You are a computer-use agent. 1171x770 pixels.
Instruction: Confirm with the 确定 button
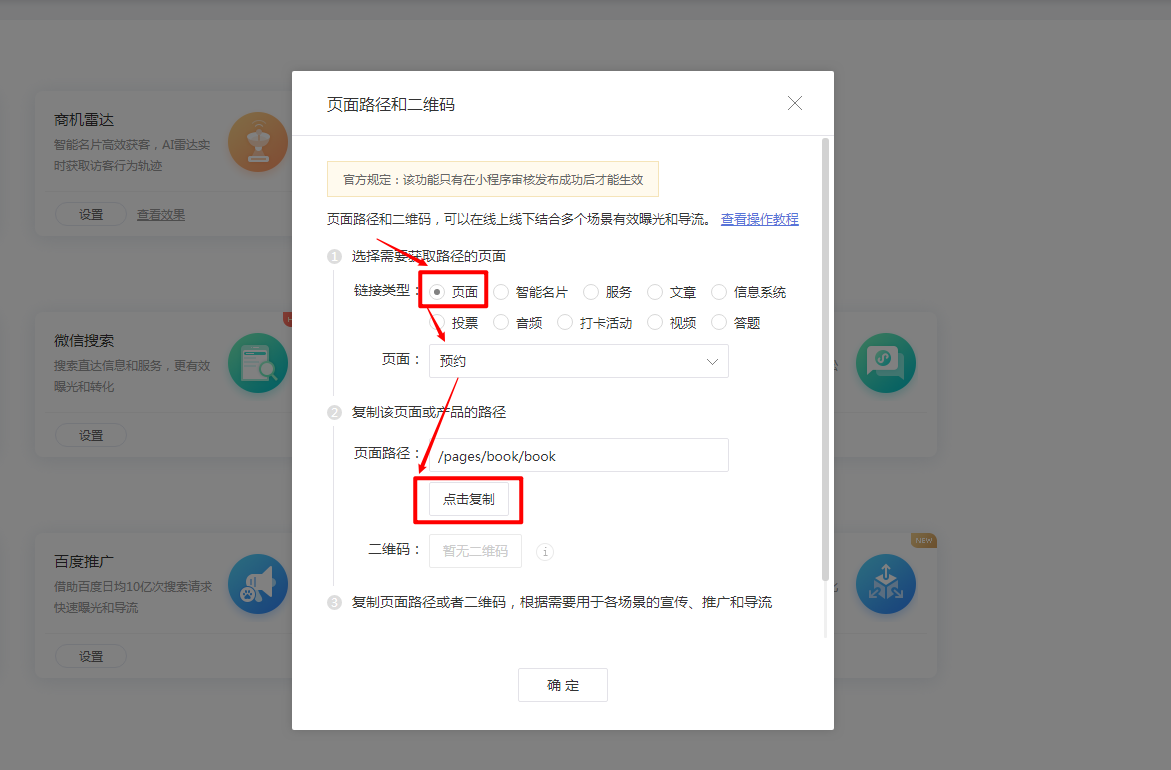pos(562,684)
